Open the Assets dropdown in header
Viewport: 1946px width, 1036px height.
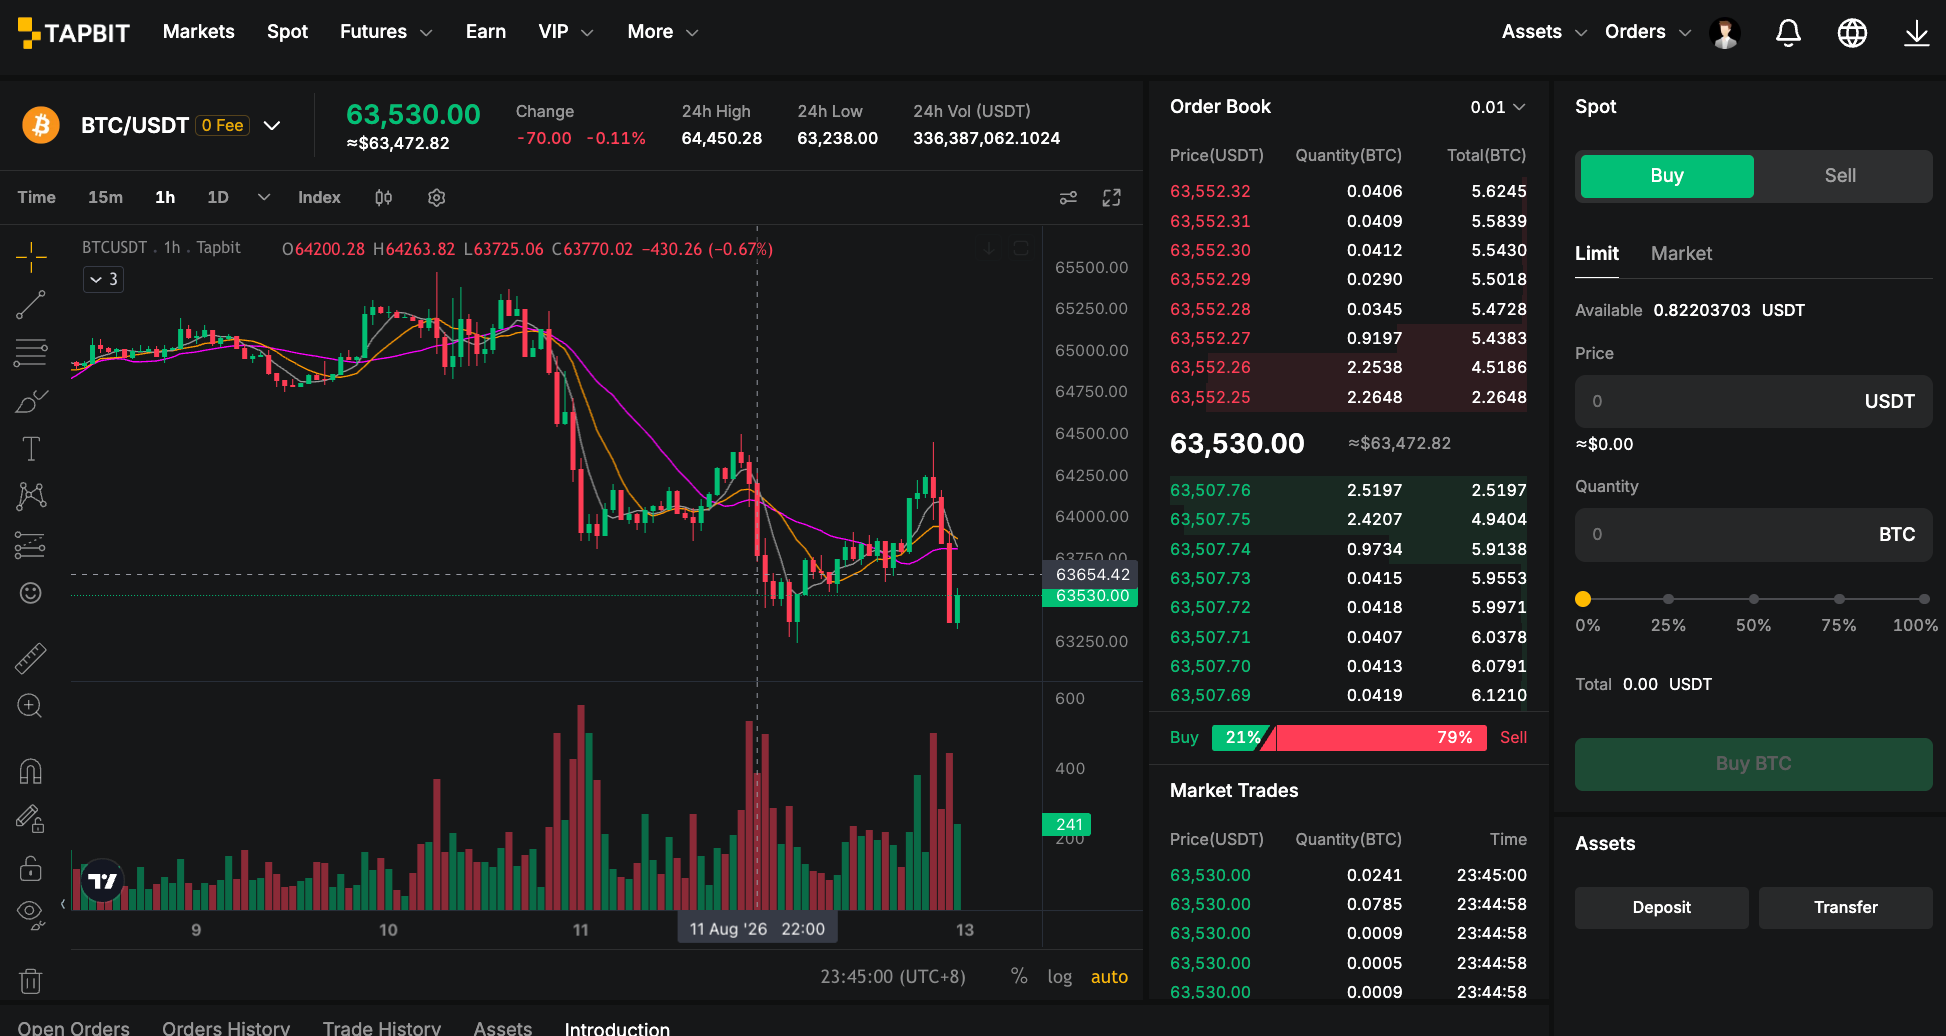pos(1544,32)
